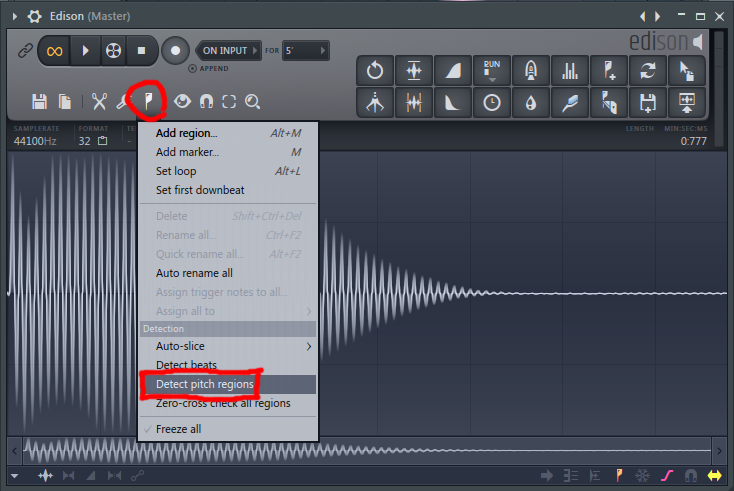Click the Regions flag icon in toolbar
Screen dimensions: 734x491
(148, 101)
